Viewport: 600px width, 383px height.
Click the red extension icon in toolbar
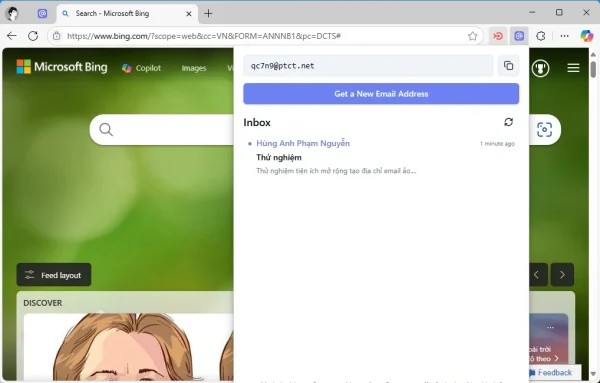click(497, 36)
